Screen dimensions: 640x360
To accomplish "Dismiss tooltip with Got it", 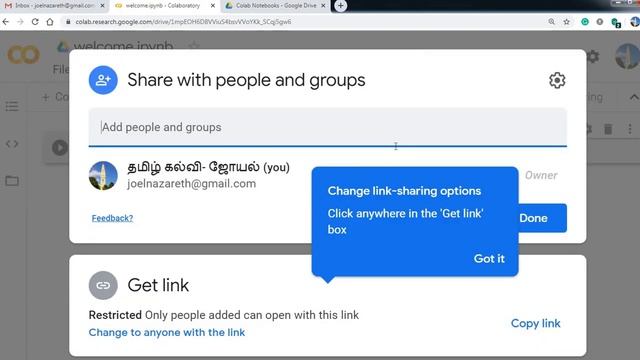I will (x=489, y=259).
